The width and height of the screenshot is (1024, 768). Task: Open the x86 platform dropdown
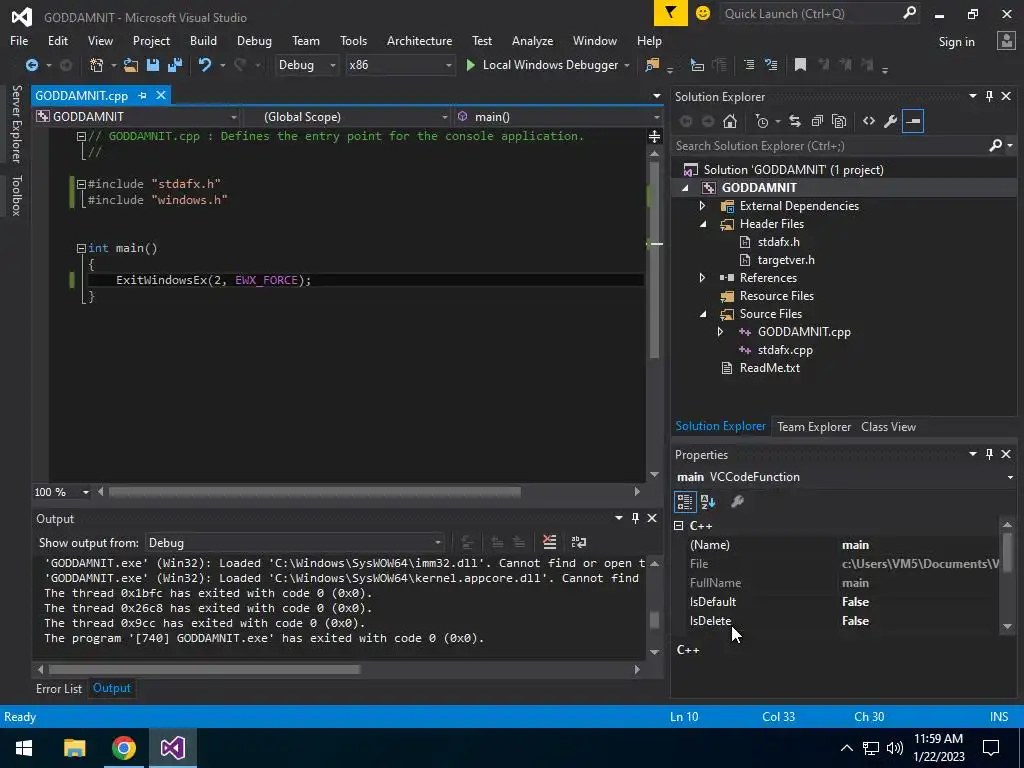[x=400, y=65]
